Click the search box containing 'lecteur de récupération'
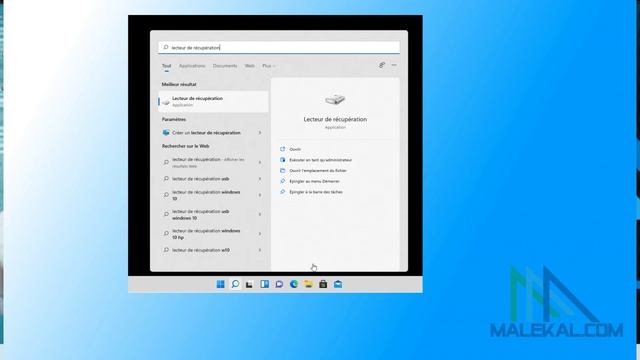 pyautogui.click(x=279, y=47)
